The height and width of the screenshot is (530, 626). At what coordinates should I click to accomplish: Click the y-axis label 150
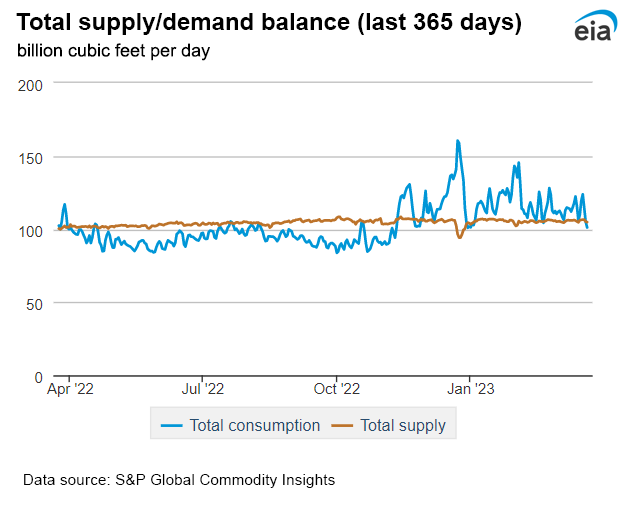(30, 159)
